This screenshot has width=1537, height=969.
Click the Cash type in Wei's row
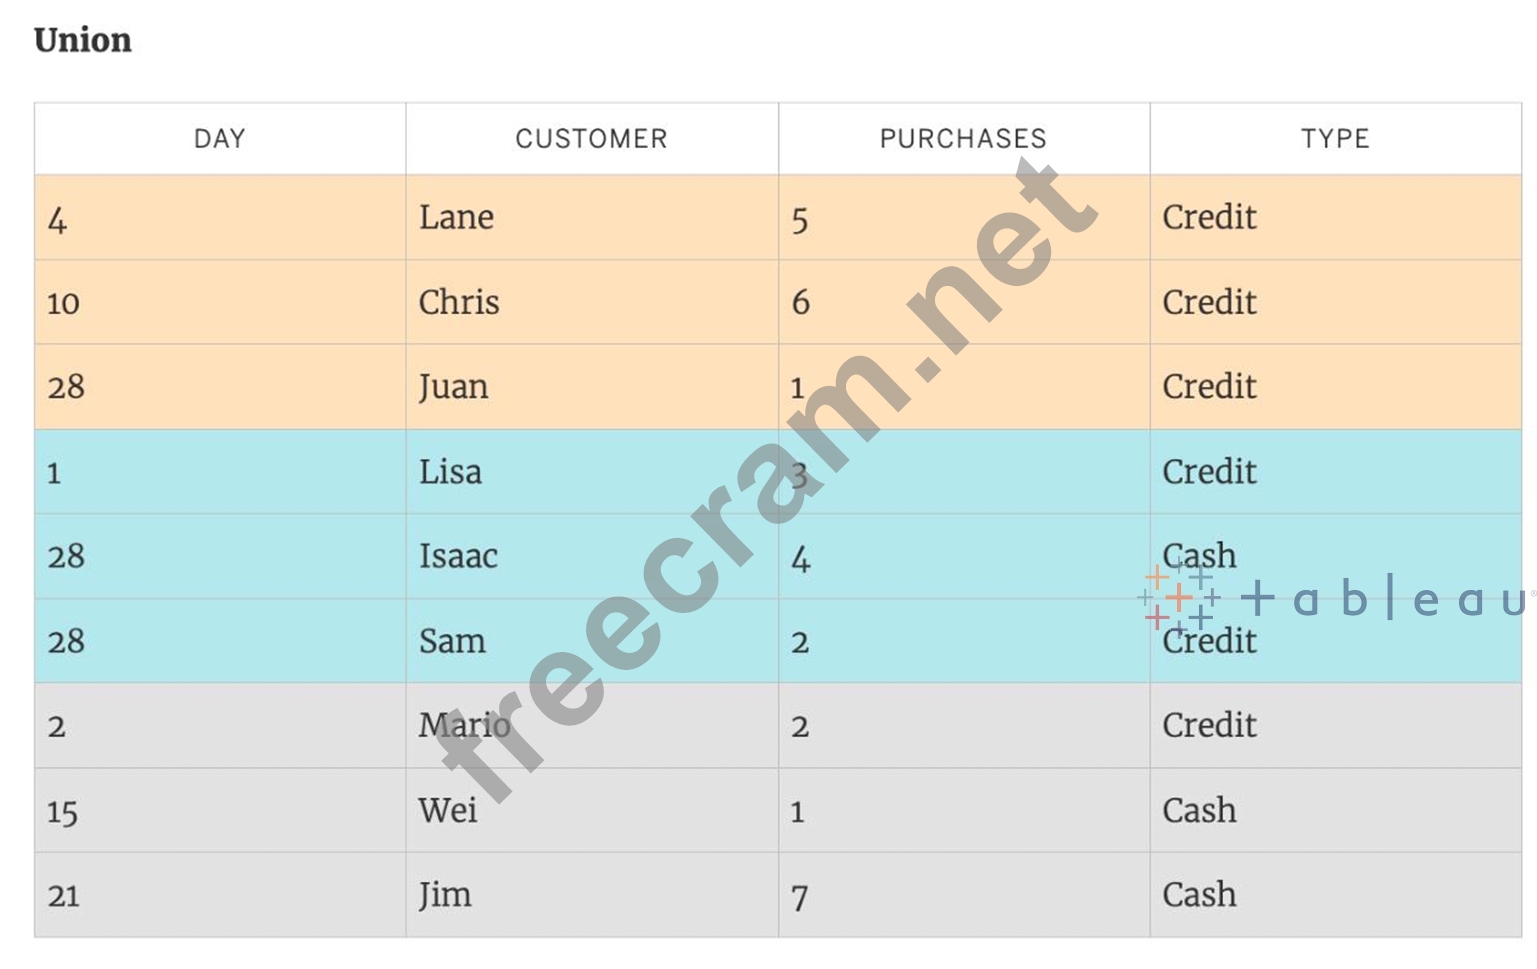point(1199,810)
